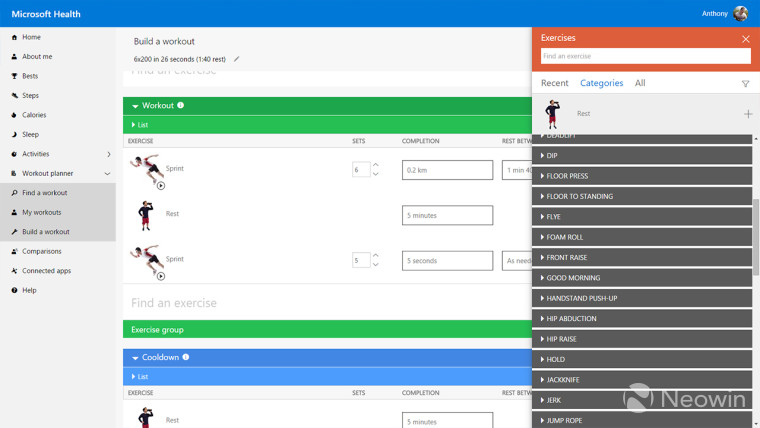Collapse the Workout section
Viewport: 760px width, 428px height.
[x=135, y=106]
